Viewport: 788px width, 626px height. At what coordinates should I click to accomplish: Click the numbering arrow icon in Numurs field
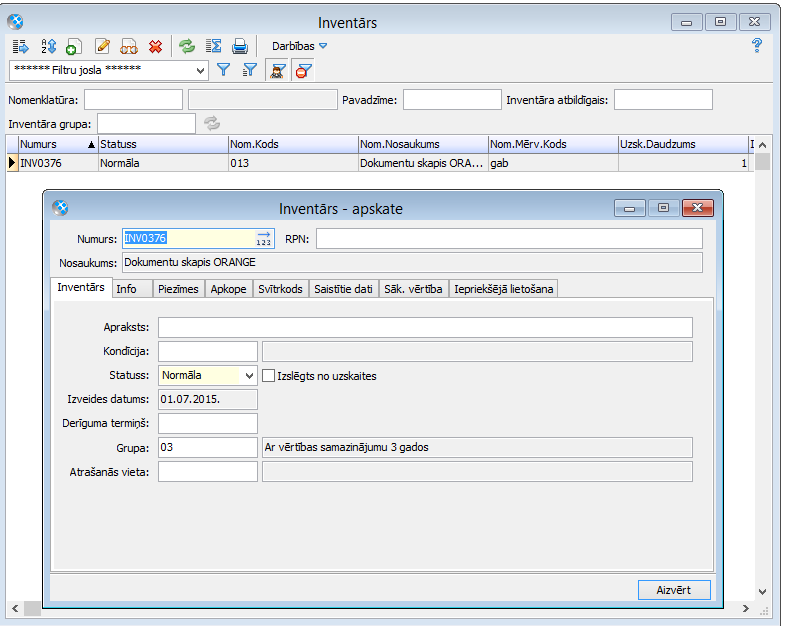pyautogui.click(x=264, y=238)
